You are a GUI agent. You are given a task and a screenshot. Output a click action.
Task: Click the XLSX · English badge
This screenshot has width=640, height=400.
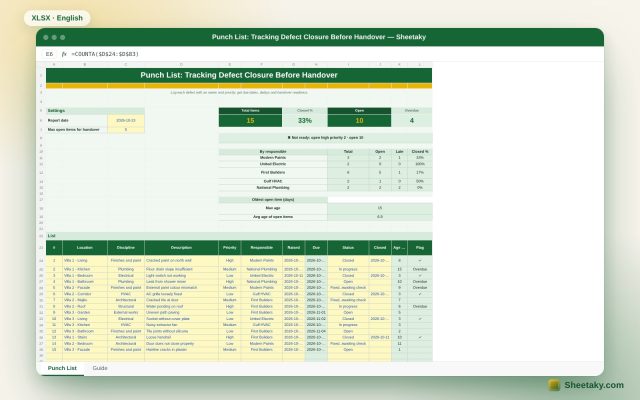pyautogui.click(x=57, y=18)
